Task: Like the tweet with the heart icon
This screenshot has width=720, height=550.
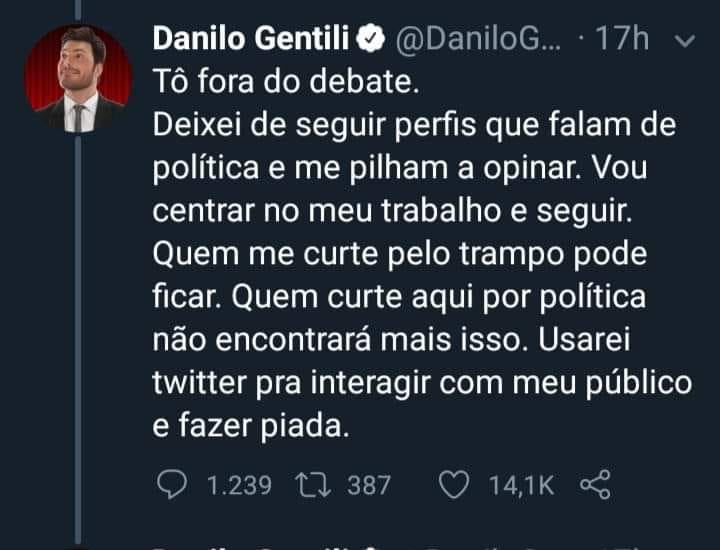Action: click(454, 485)
